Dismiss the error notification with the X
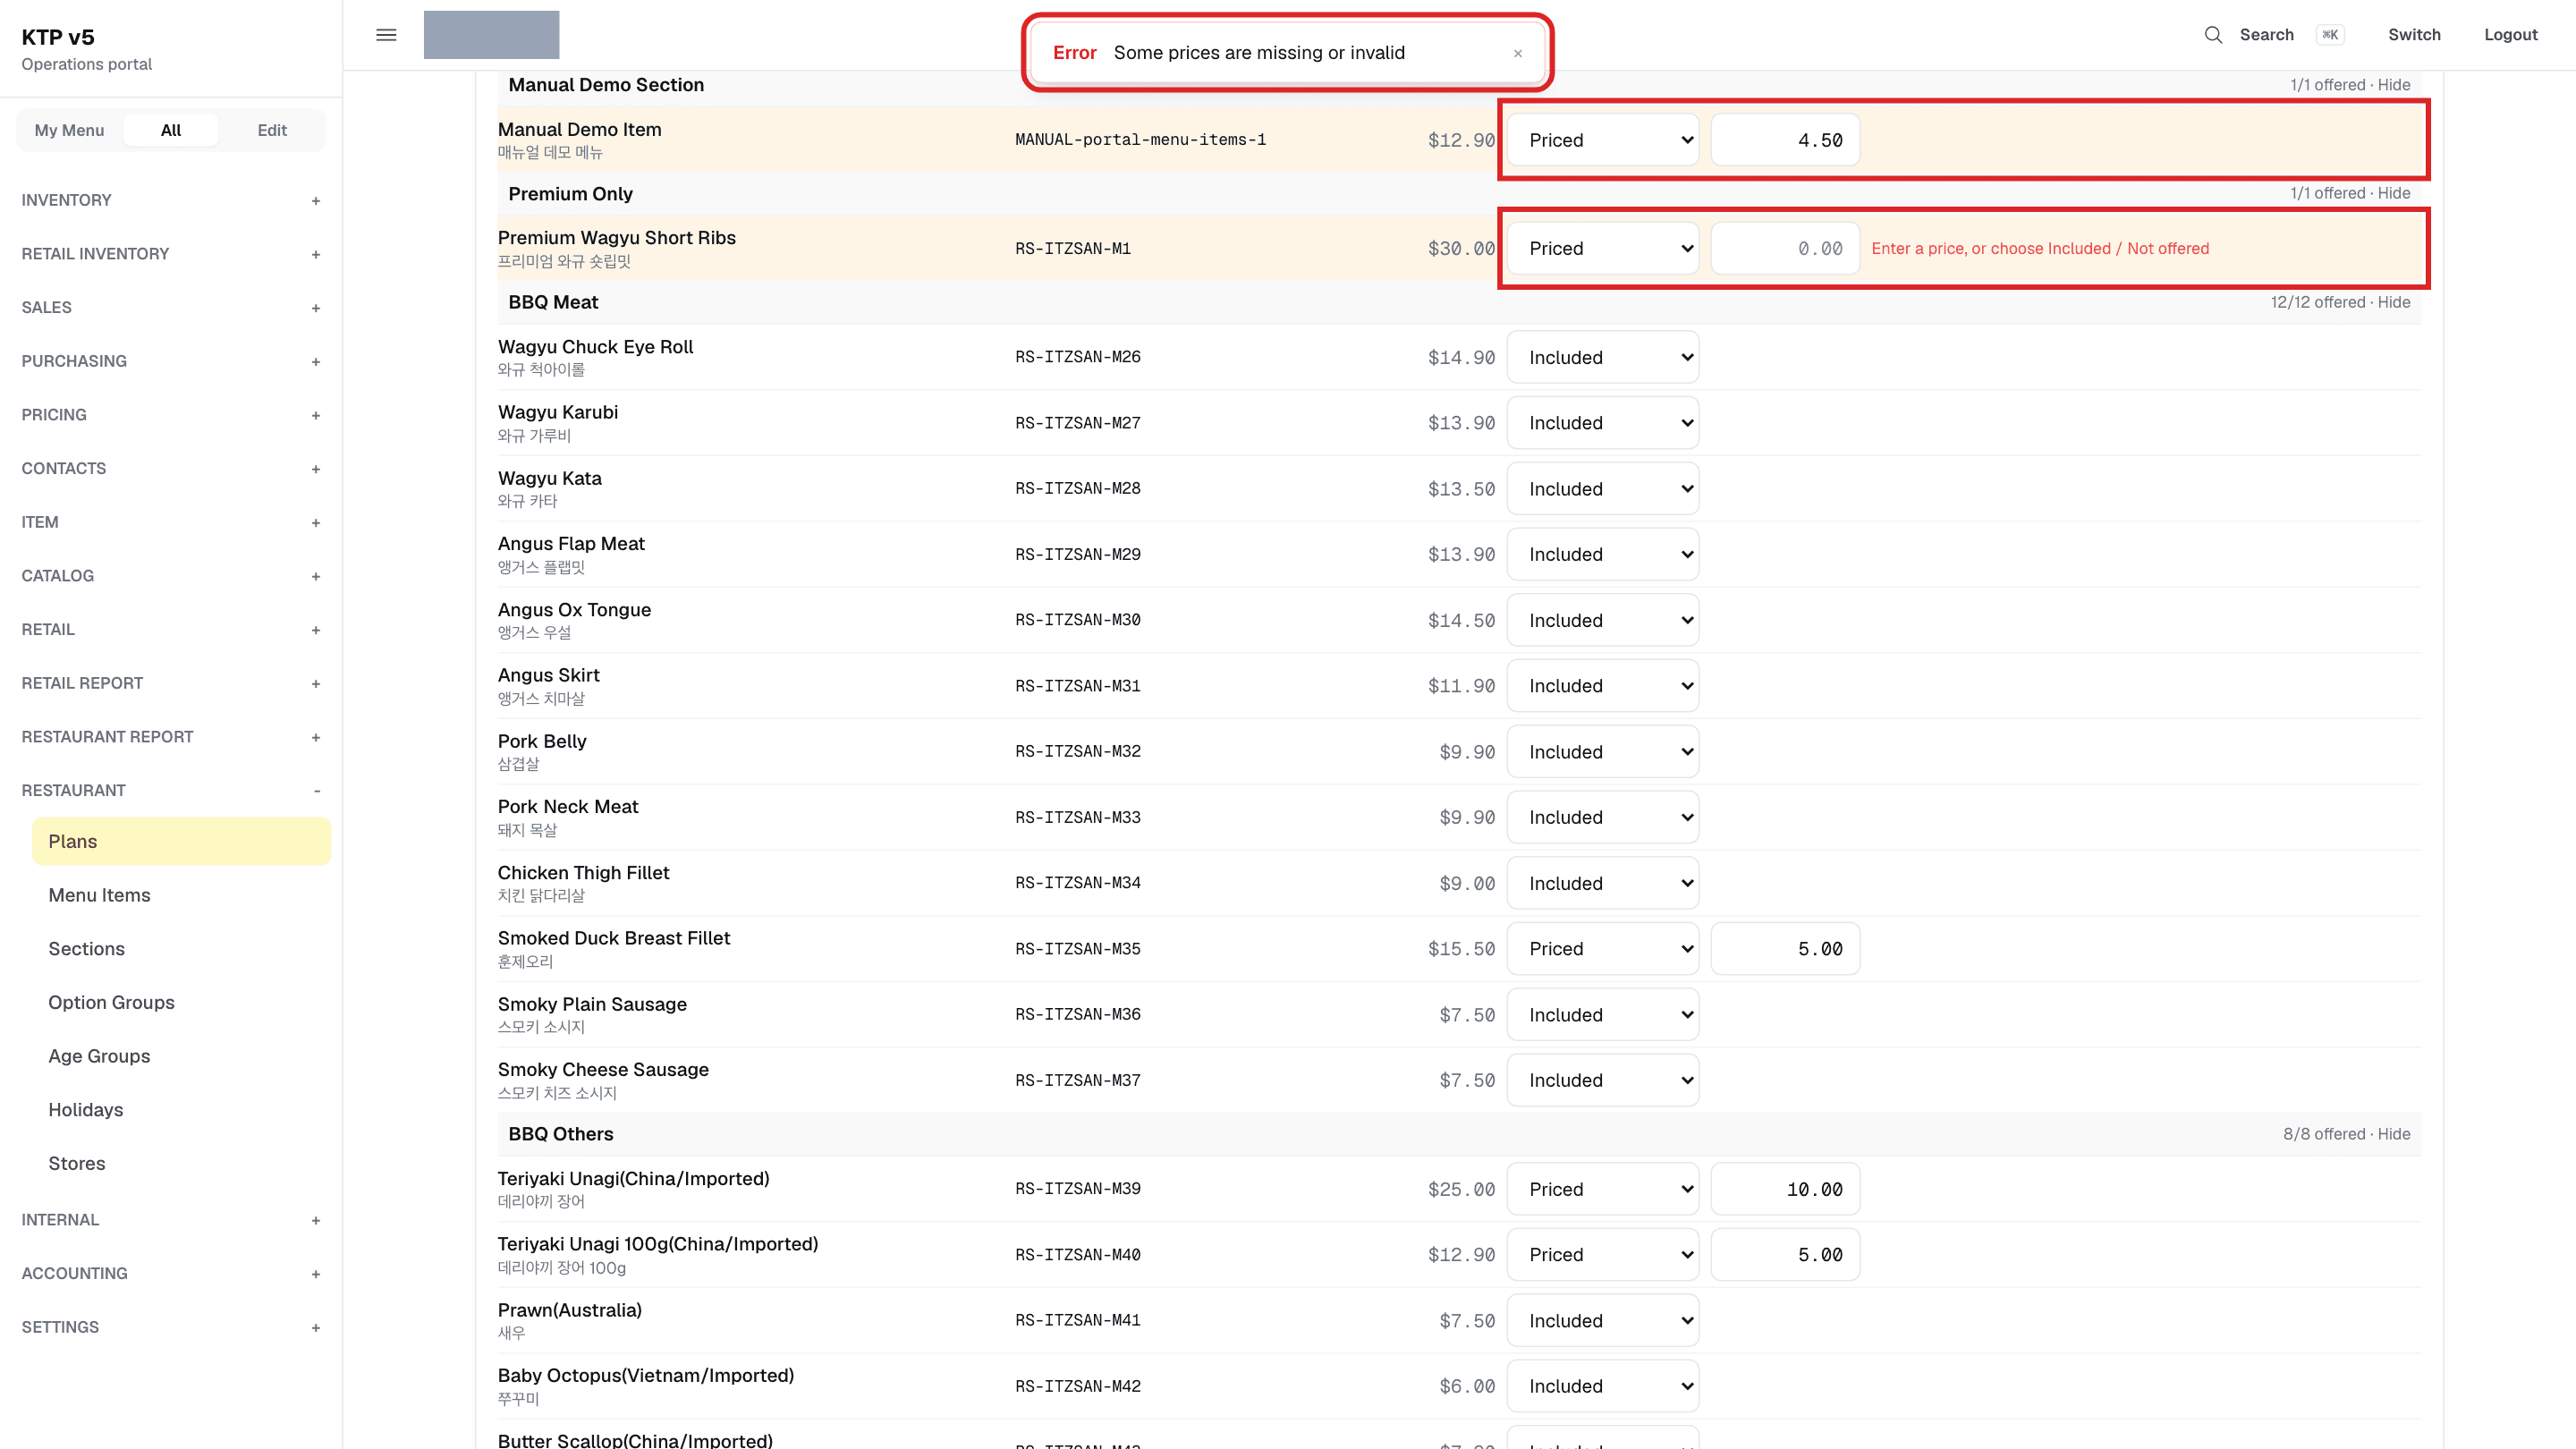 [1517, 53]
